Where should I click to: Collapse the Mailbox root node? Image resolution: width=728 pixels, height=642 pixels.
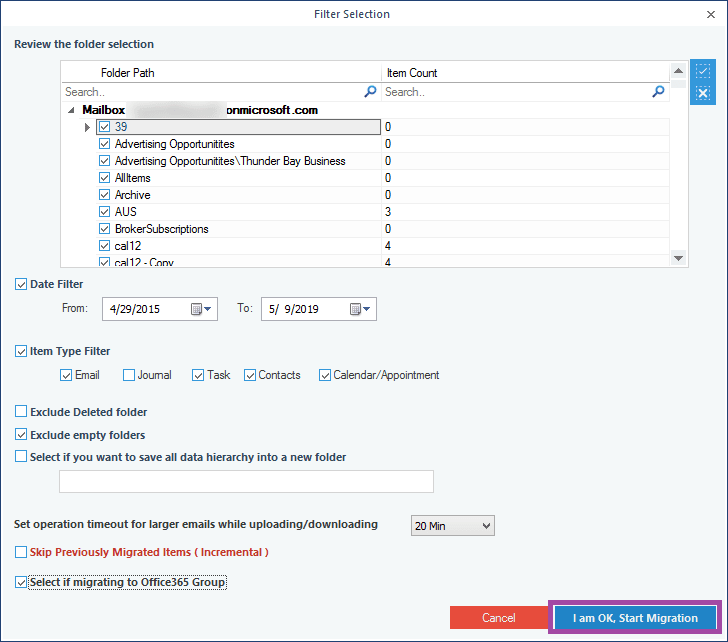coord(72,110)
